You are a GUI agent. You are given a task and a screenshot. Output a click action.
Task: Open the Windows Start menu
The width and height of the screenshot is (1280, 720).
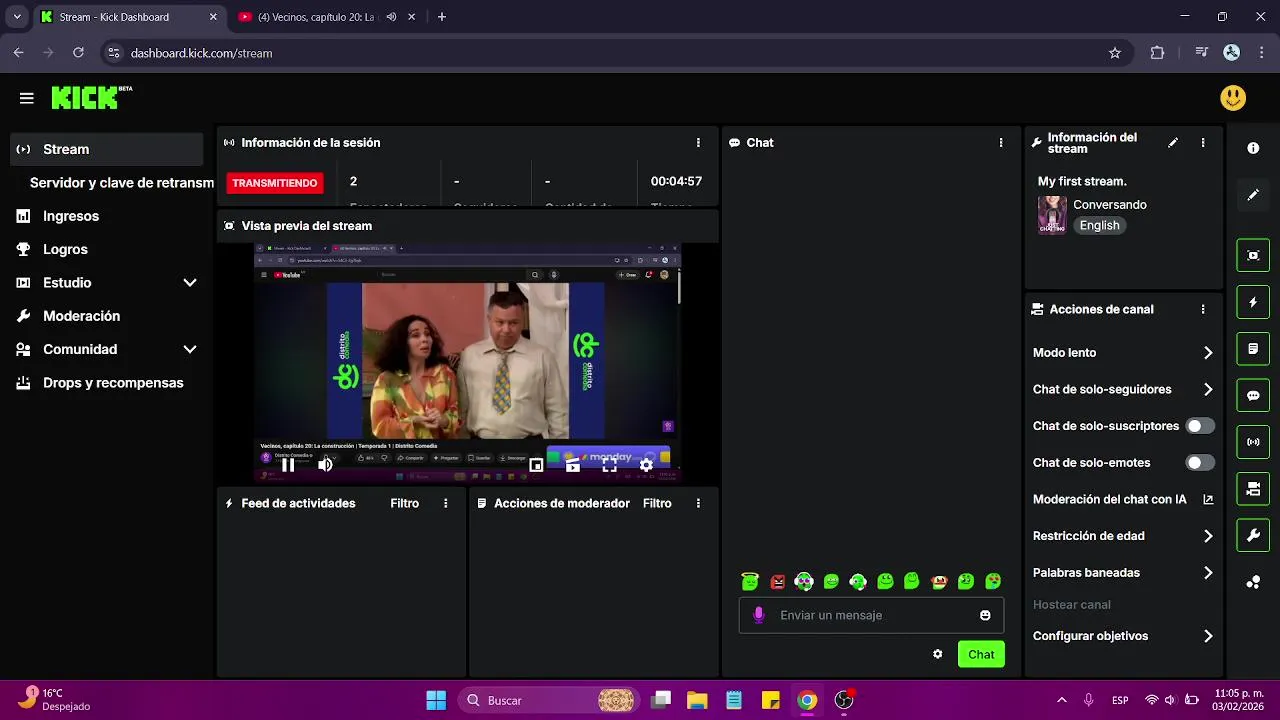point(436,700)
